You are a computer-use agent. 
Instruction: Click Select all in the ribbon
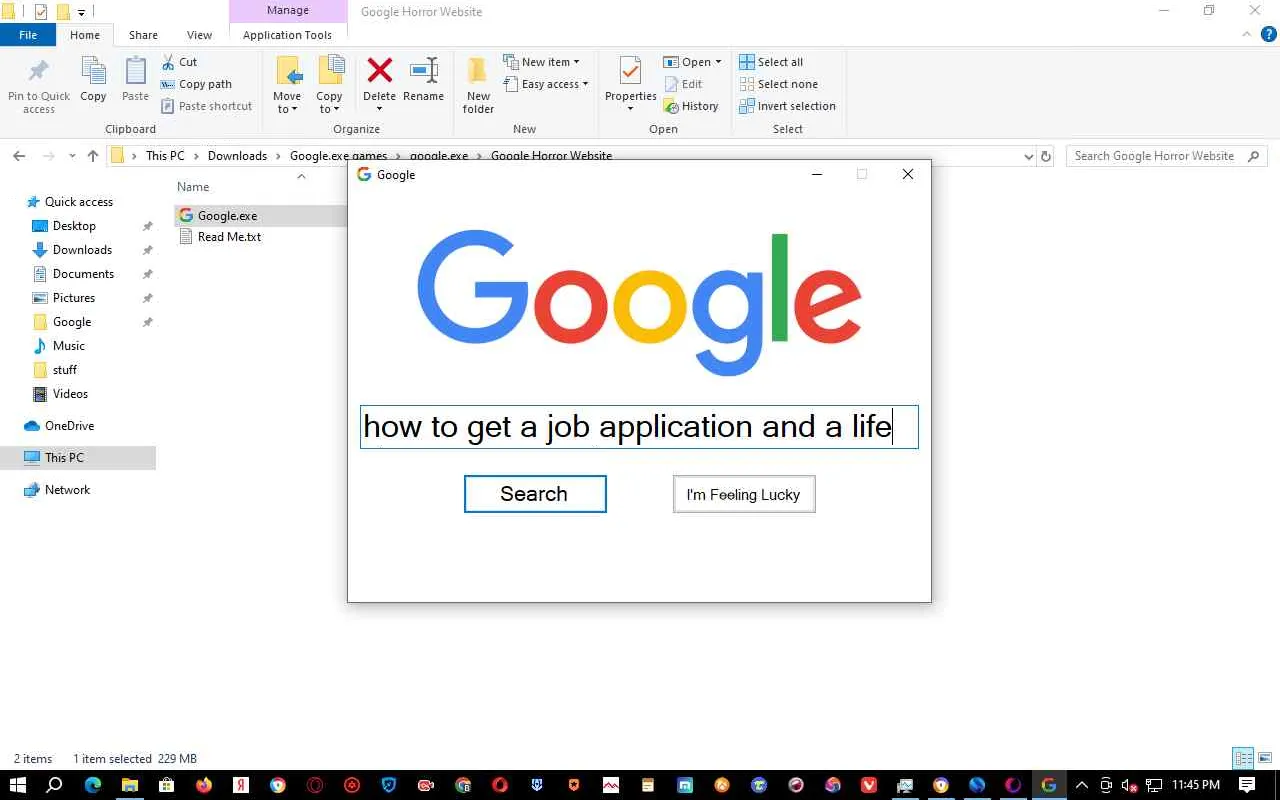click(771, 62)
